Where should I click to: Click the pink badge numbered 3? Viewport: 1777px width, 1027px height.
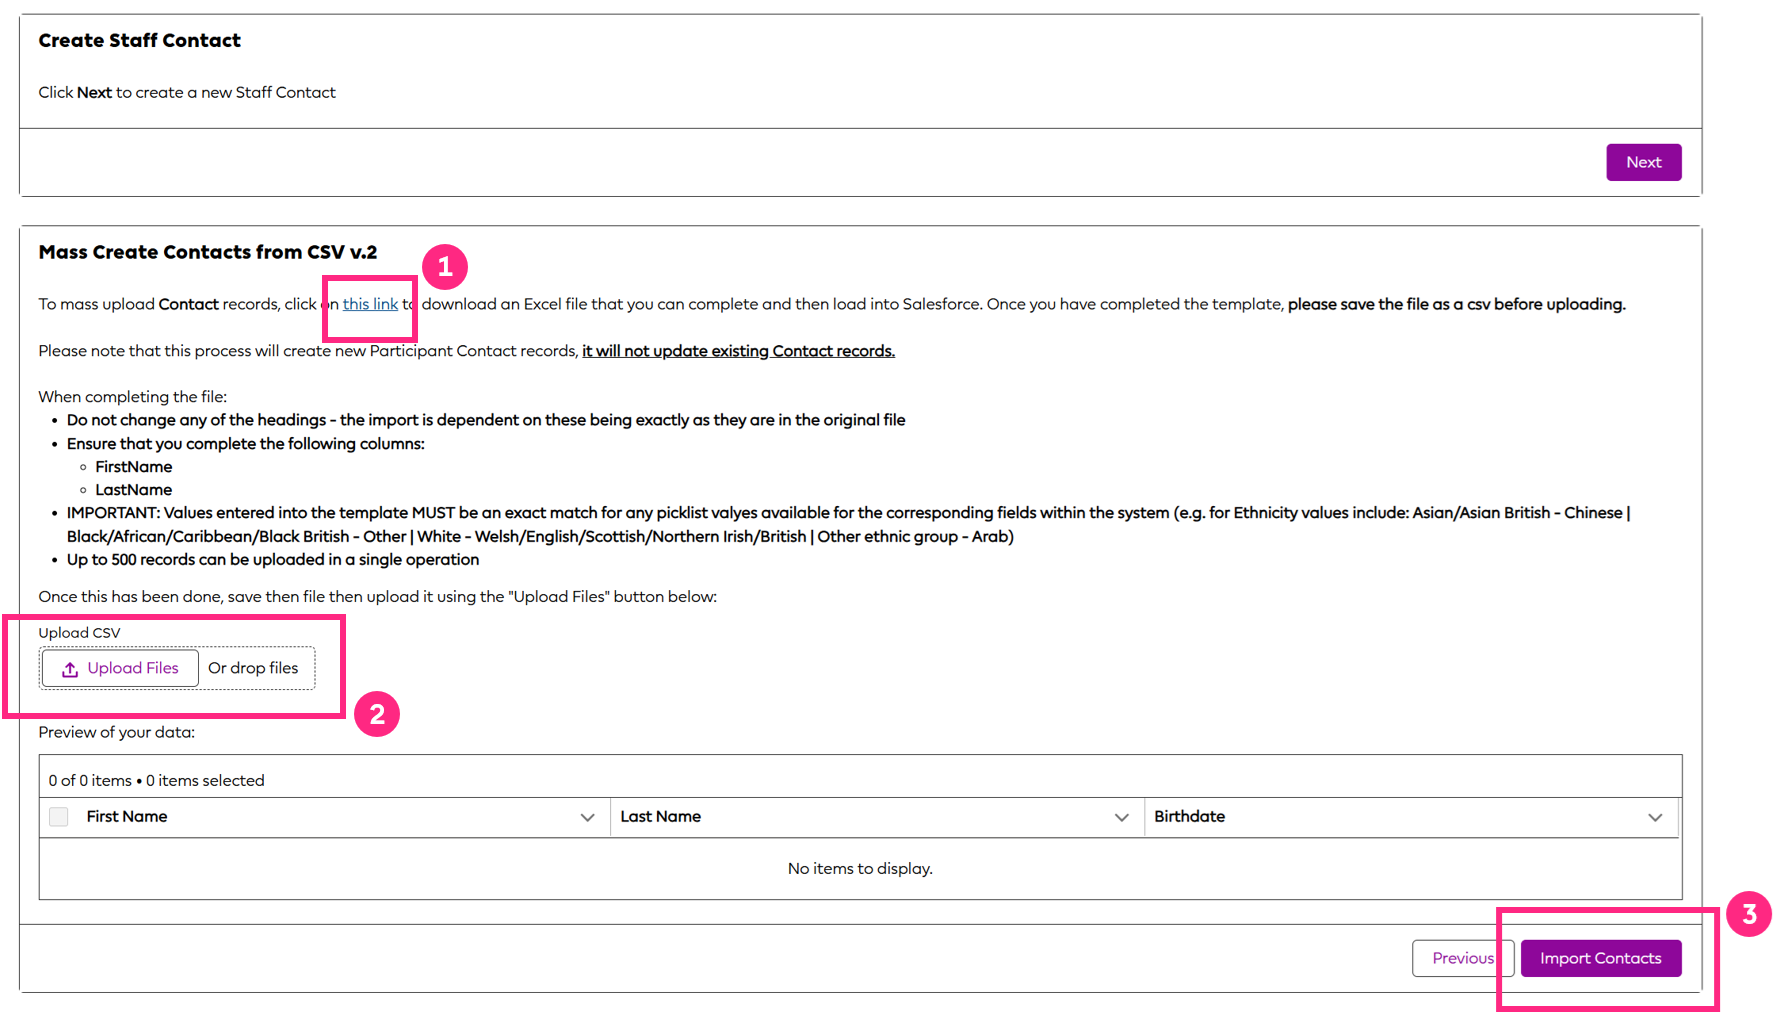point(1750,913)
